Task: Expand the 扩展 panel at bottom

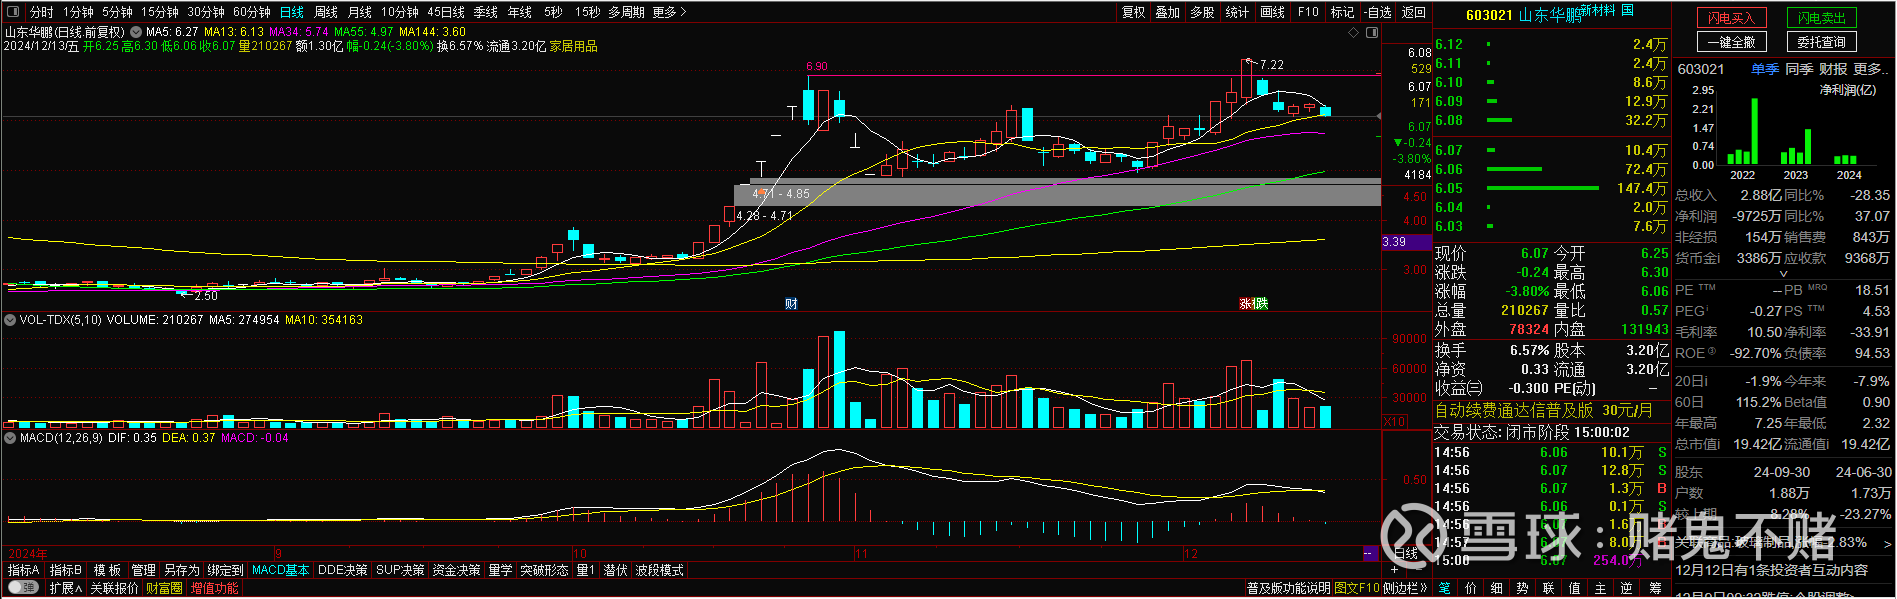Action: tap(66, 588)
